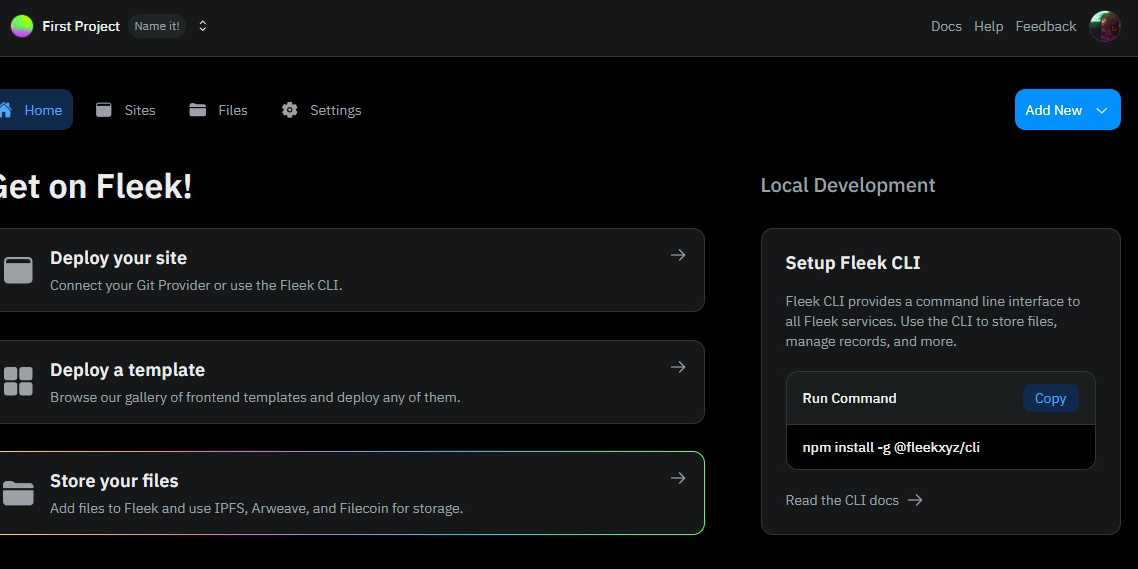Open the user avatar menu
The width and height of the screenshot is (1138, 569).
point(1105,26)
